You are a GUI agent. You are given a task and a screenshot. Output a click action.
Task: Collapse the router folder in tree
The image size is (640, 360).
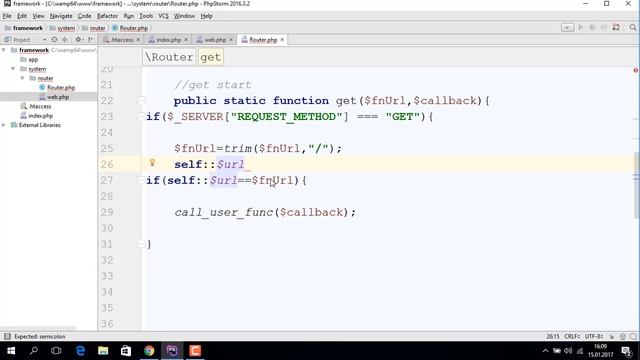[x=22, y=78]
